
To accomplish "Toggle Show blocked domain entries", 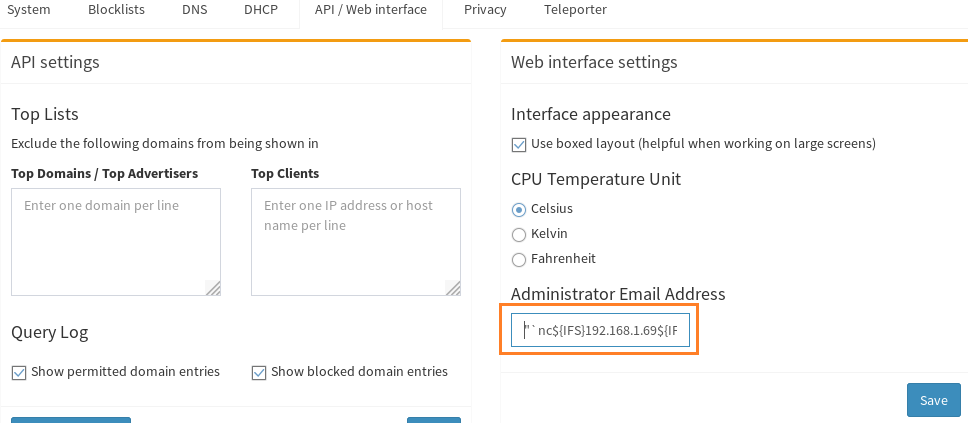I will (259, 372).
